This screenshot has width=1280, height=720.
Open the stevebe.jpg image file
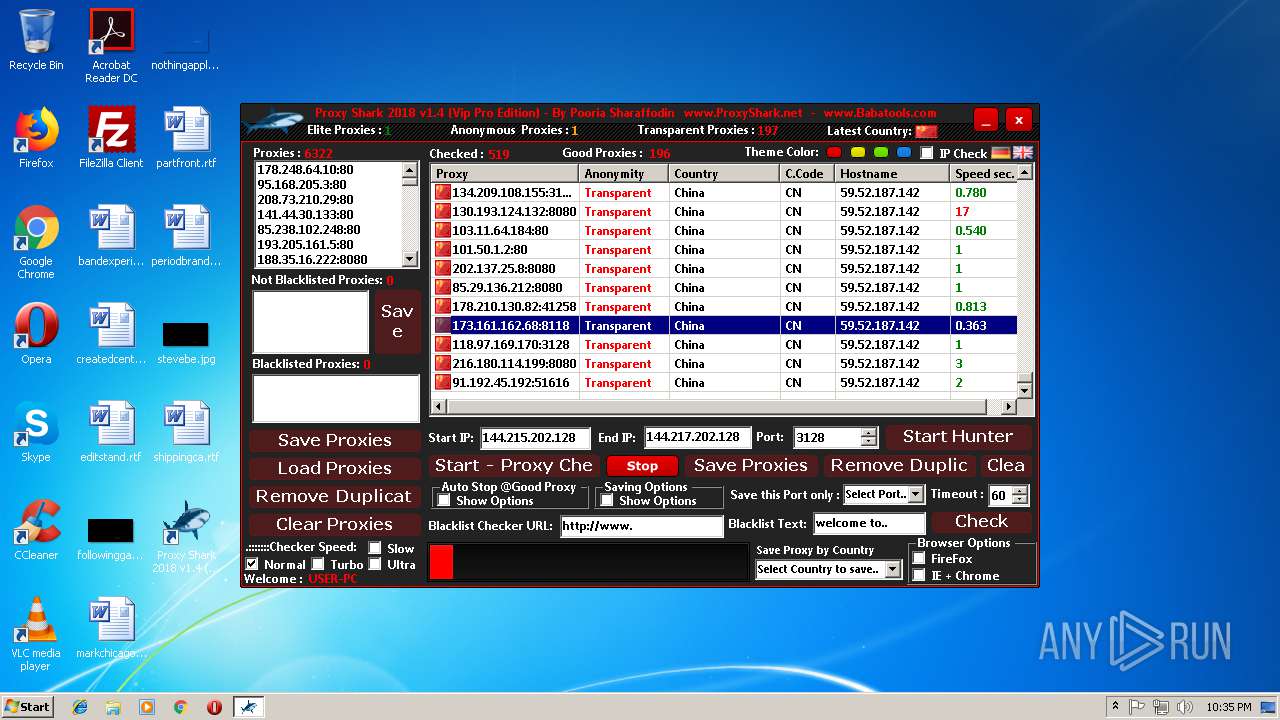click(186, 342)
